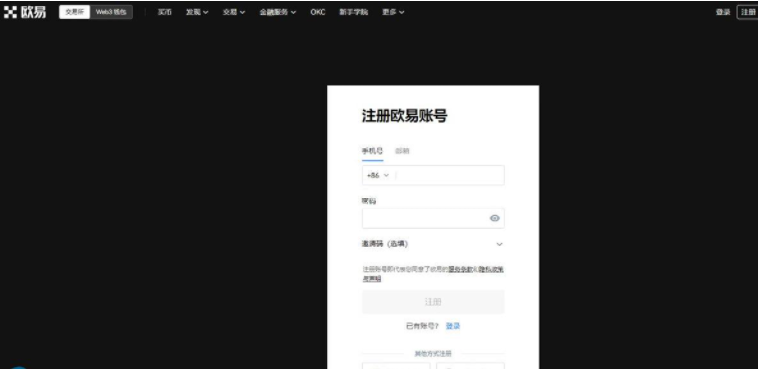Click the 登录 link in header
The width and height of the screenshot is (758, 369).
coord(723,12)
